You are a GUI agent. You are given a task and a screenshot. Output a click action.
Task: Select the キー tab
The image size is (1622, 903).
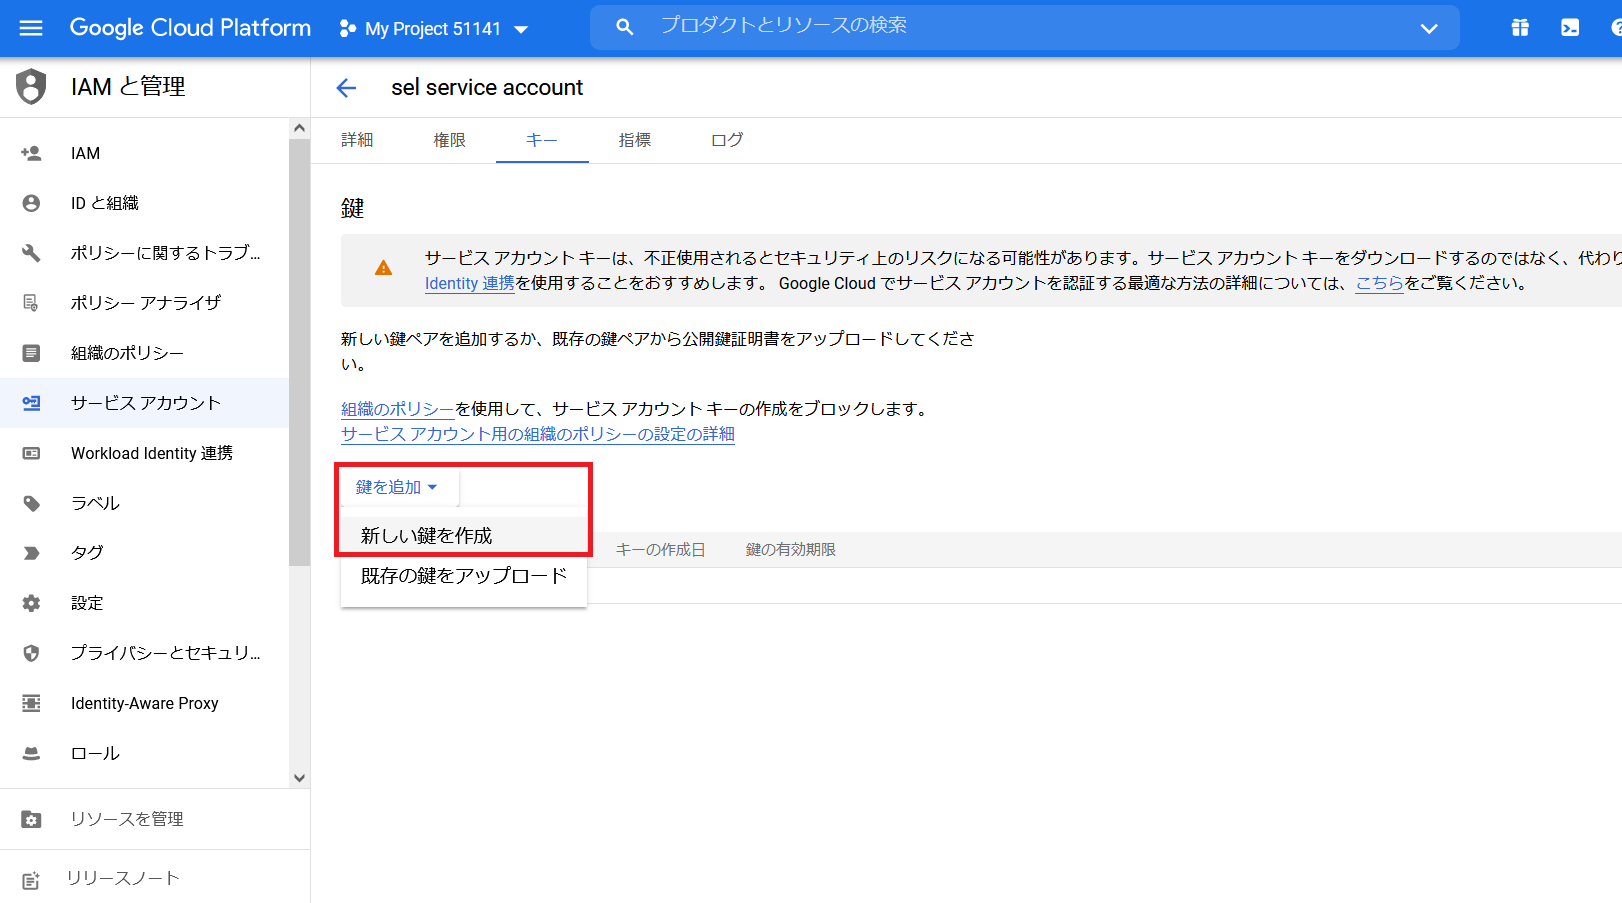(x=542, y=140)
